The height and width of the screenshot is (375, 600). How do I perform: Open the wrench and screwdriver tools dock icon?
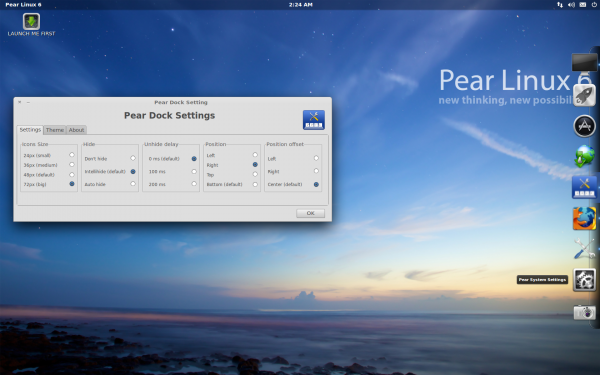[x=584, y=249]
